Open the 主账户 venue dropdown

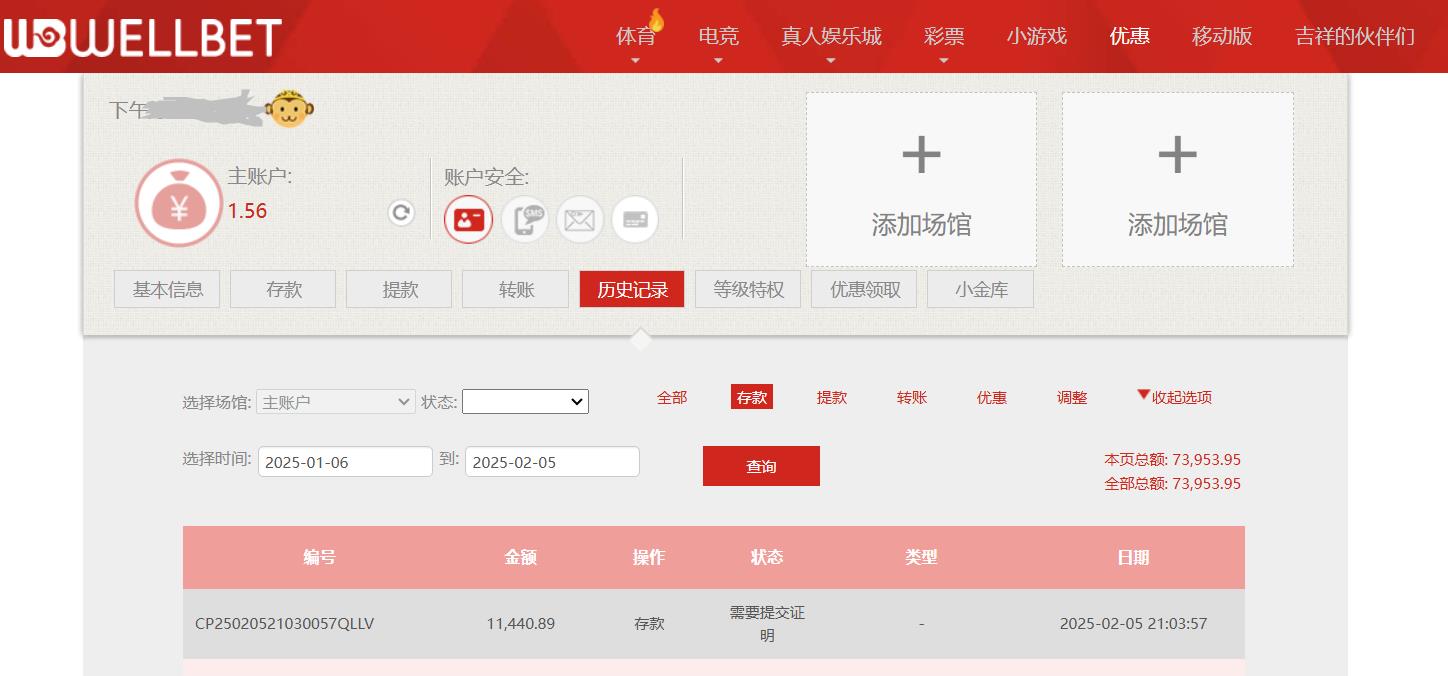click(x=335, y=400)
